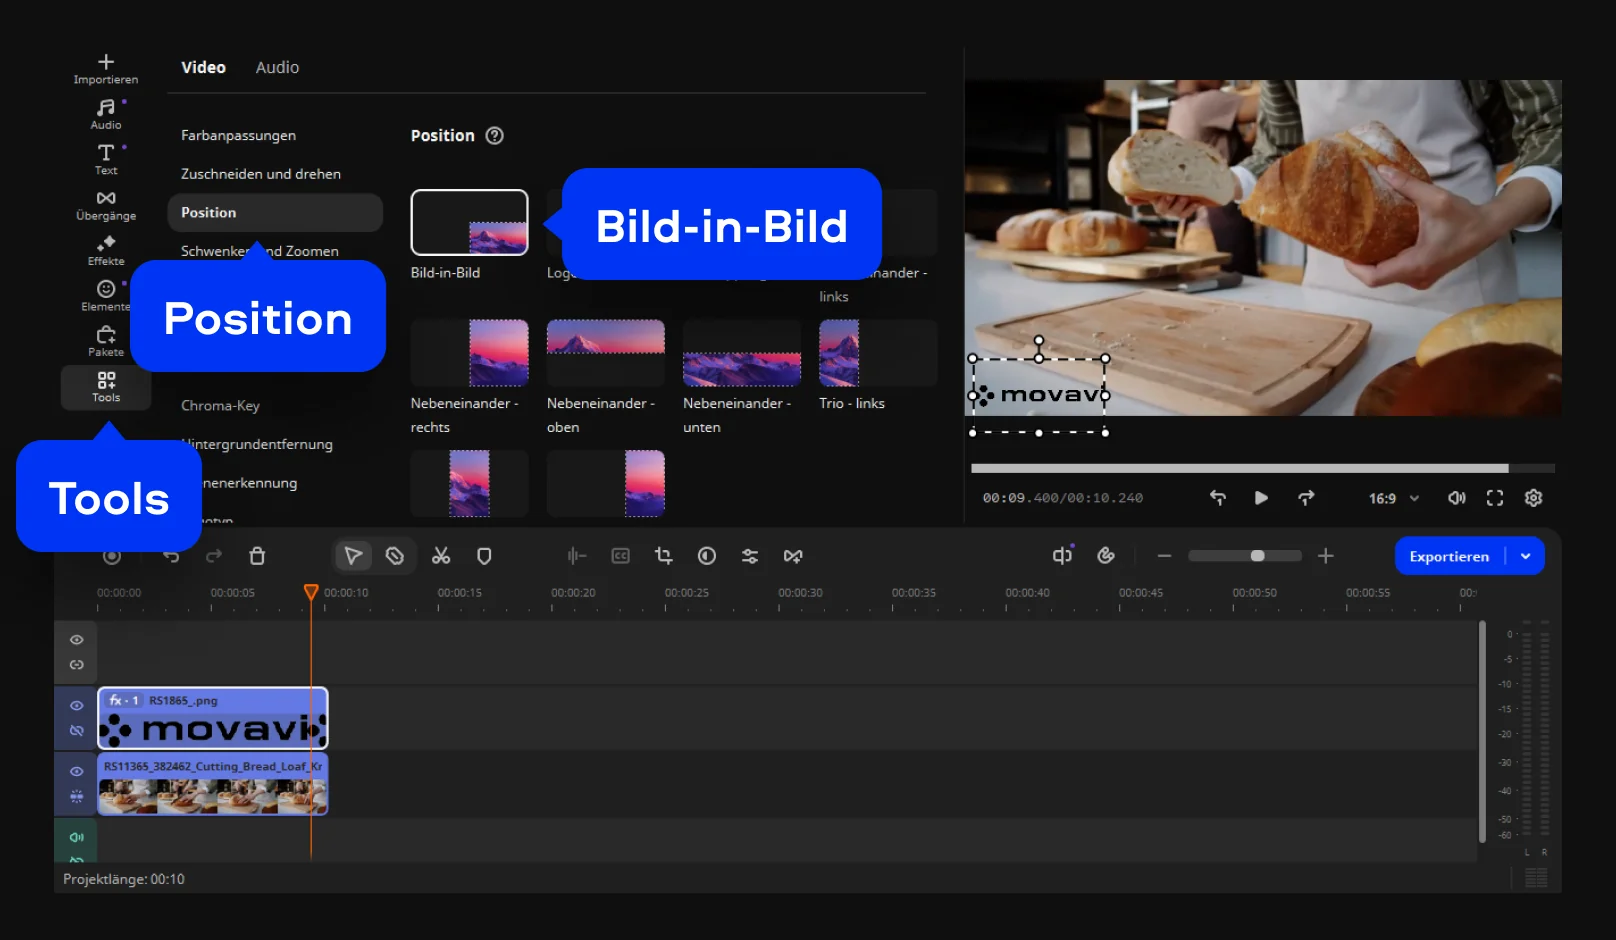Activate the pointer selection tool

point(353,556)
